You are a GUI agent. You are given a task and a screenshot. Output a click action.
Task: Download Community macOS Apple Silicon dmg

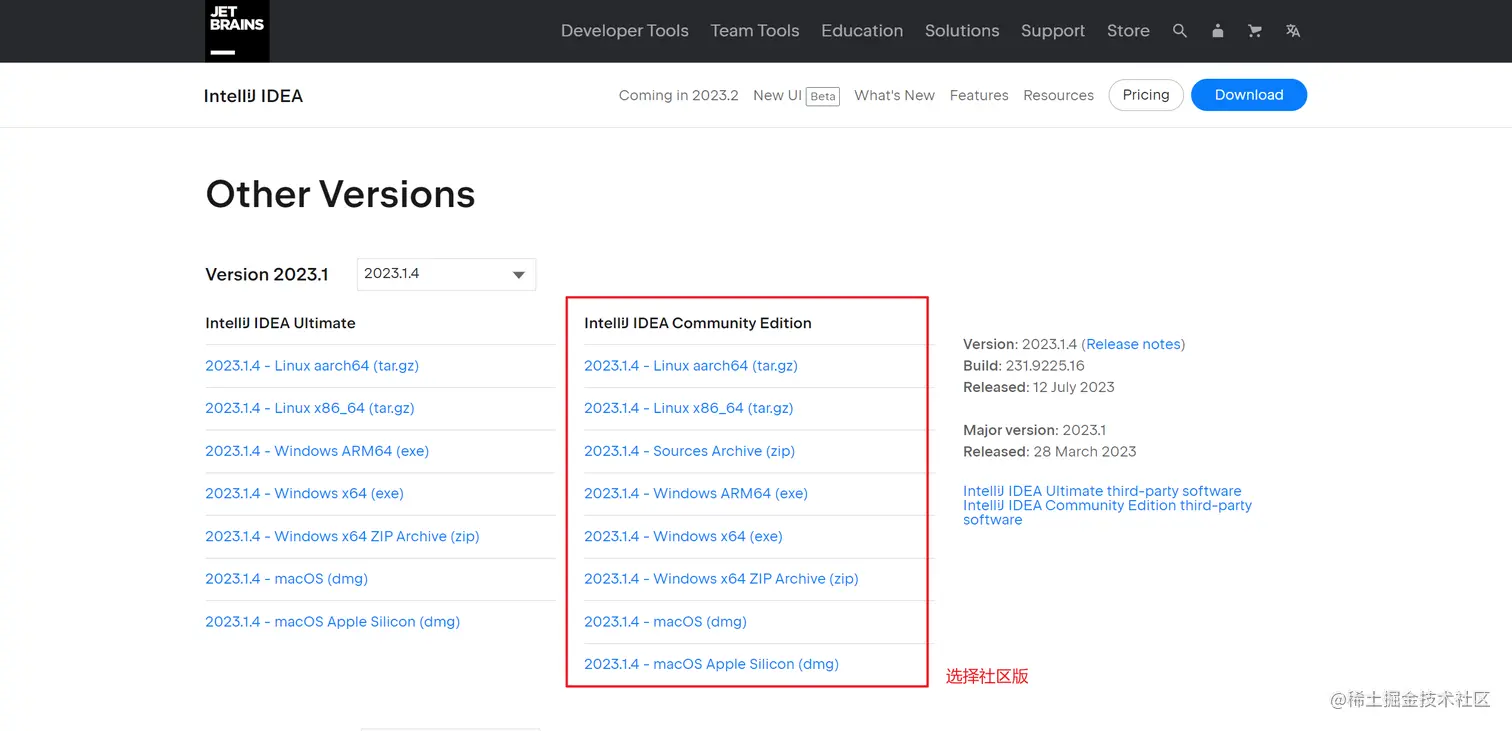[712, 664]
